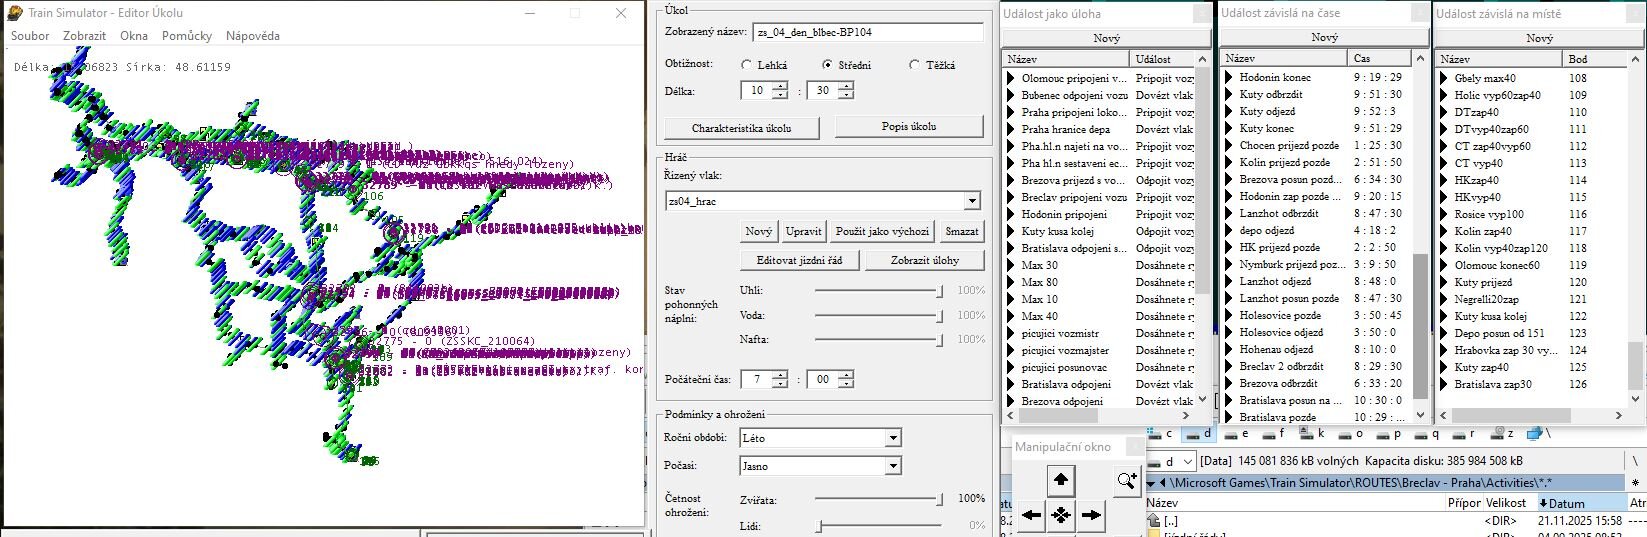Choose the Střední difficulty option
The height and width of the screenshot is (537, 1647).
click(x=827, y=65)
